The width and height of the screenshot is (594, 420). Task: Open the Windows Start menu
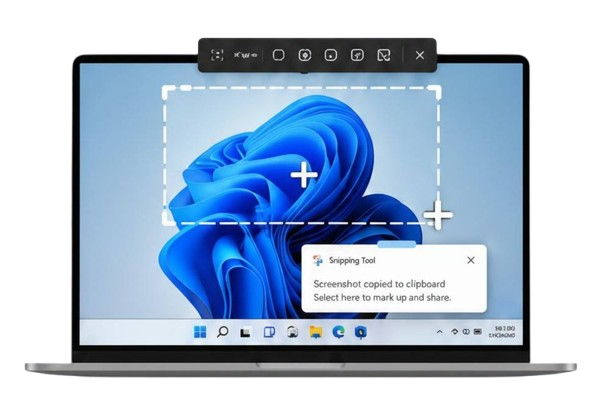click(x=200, y=332)
